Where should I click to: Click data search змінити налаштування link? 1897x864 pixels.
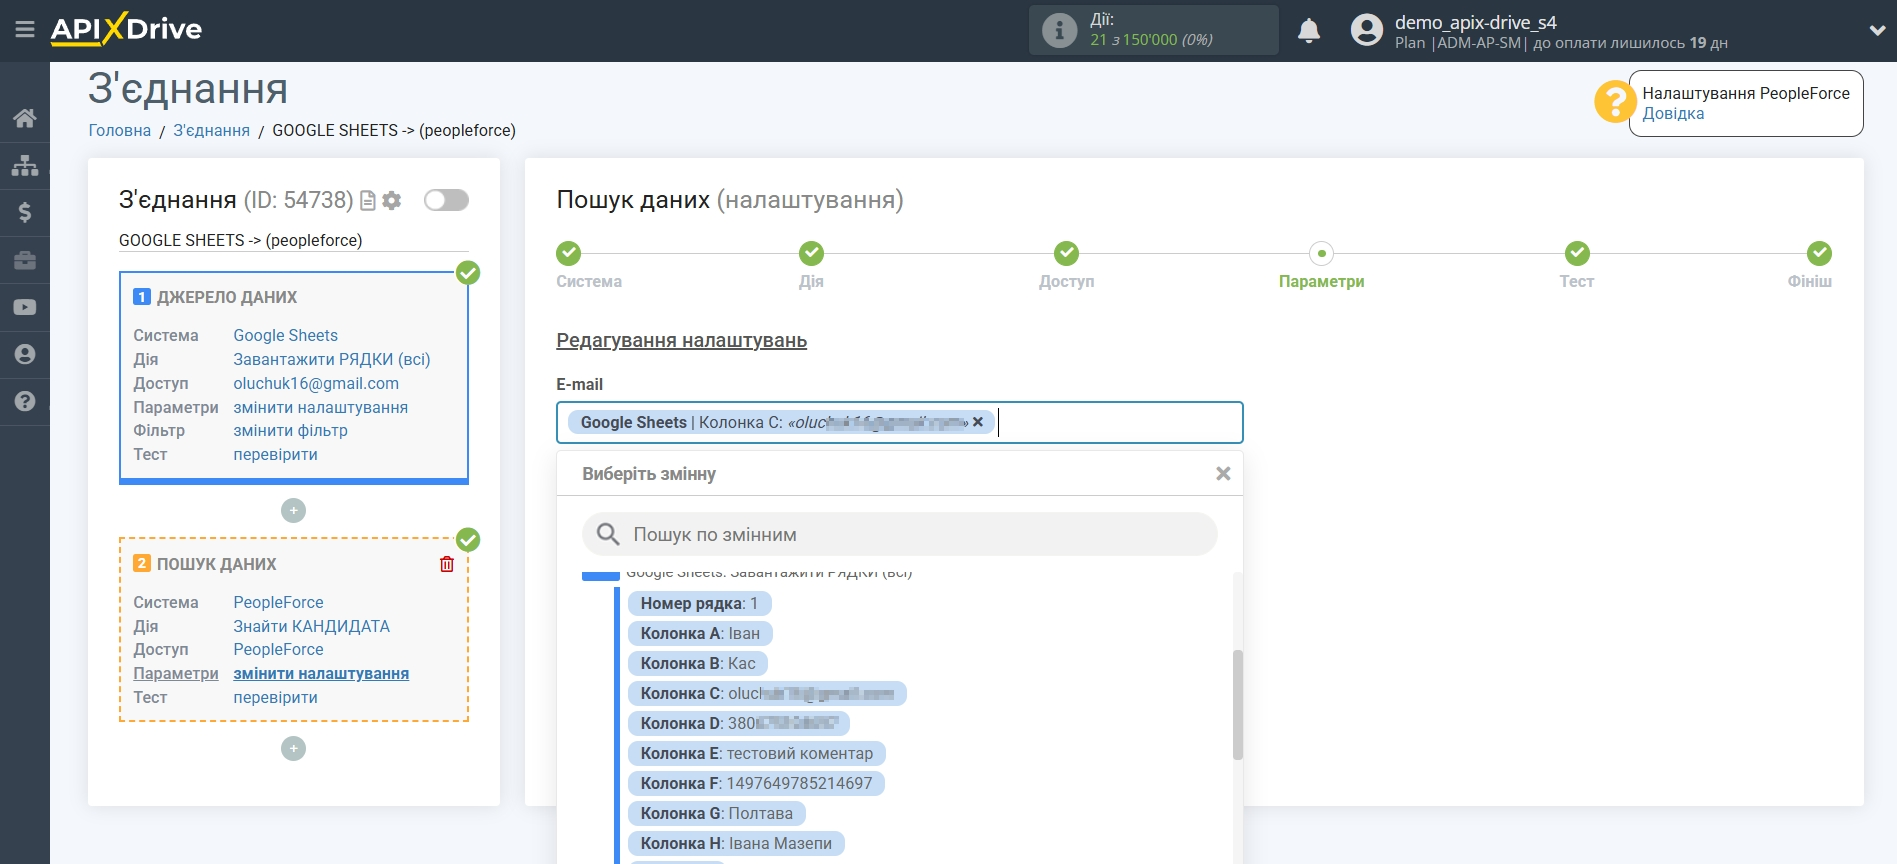click(x=321, y=674)
